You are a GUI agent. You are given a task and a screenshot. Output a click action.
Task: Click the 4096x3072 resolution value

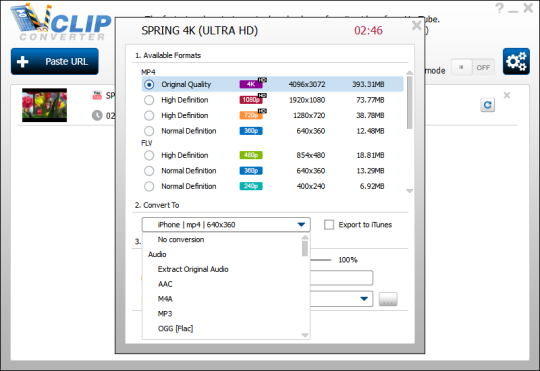pyautogui.click(x=307, y=84)
